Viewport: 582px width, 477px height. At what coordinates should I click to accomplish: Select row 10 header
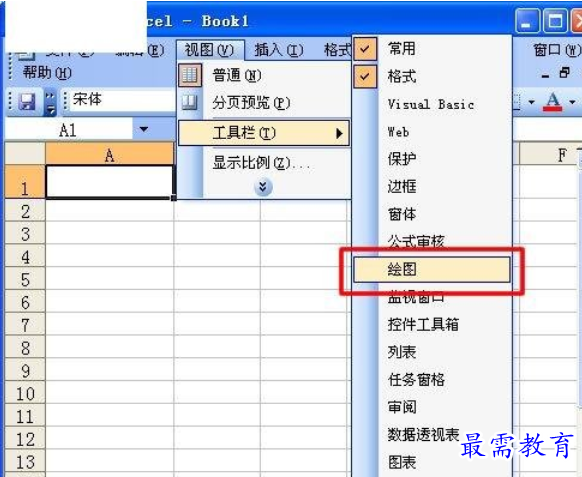tap(25, 393)
